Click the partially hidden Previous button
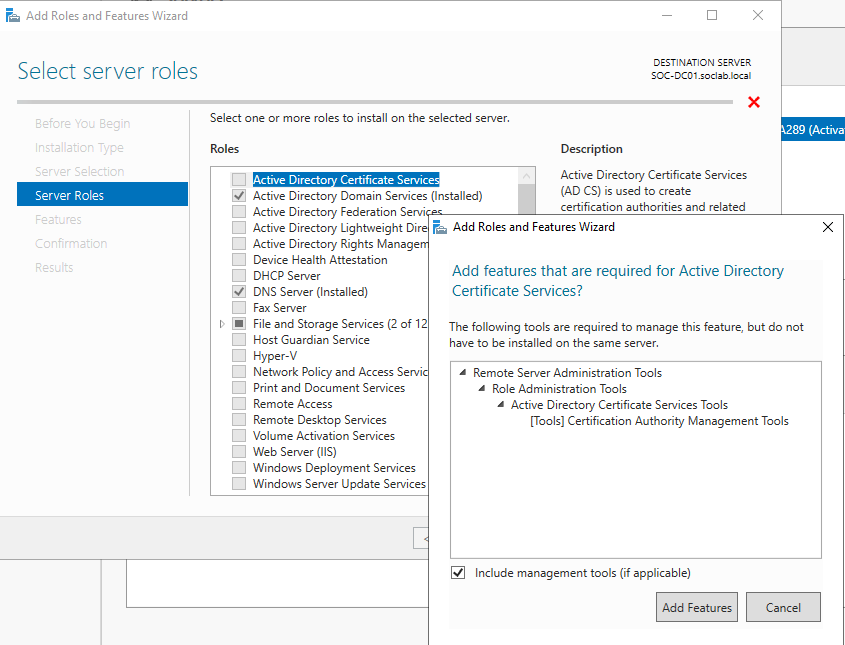The image size is (845, 645). [x=421, y=538]
